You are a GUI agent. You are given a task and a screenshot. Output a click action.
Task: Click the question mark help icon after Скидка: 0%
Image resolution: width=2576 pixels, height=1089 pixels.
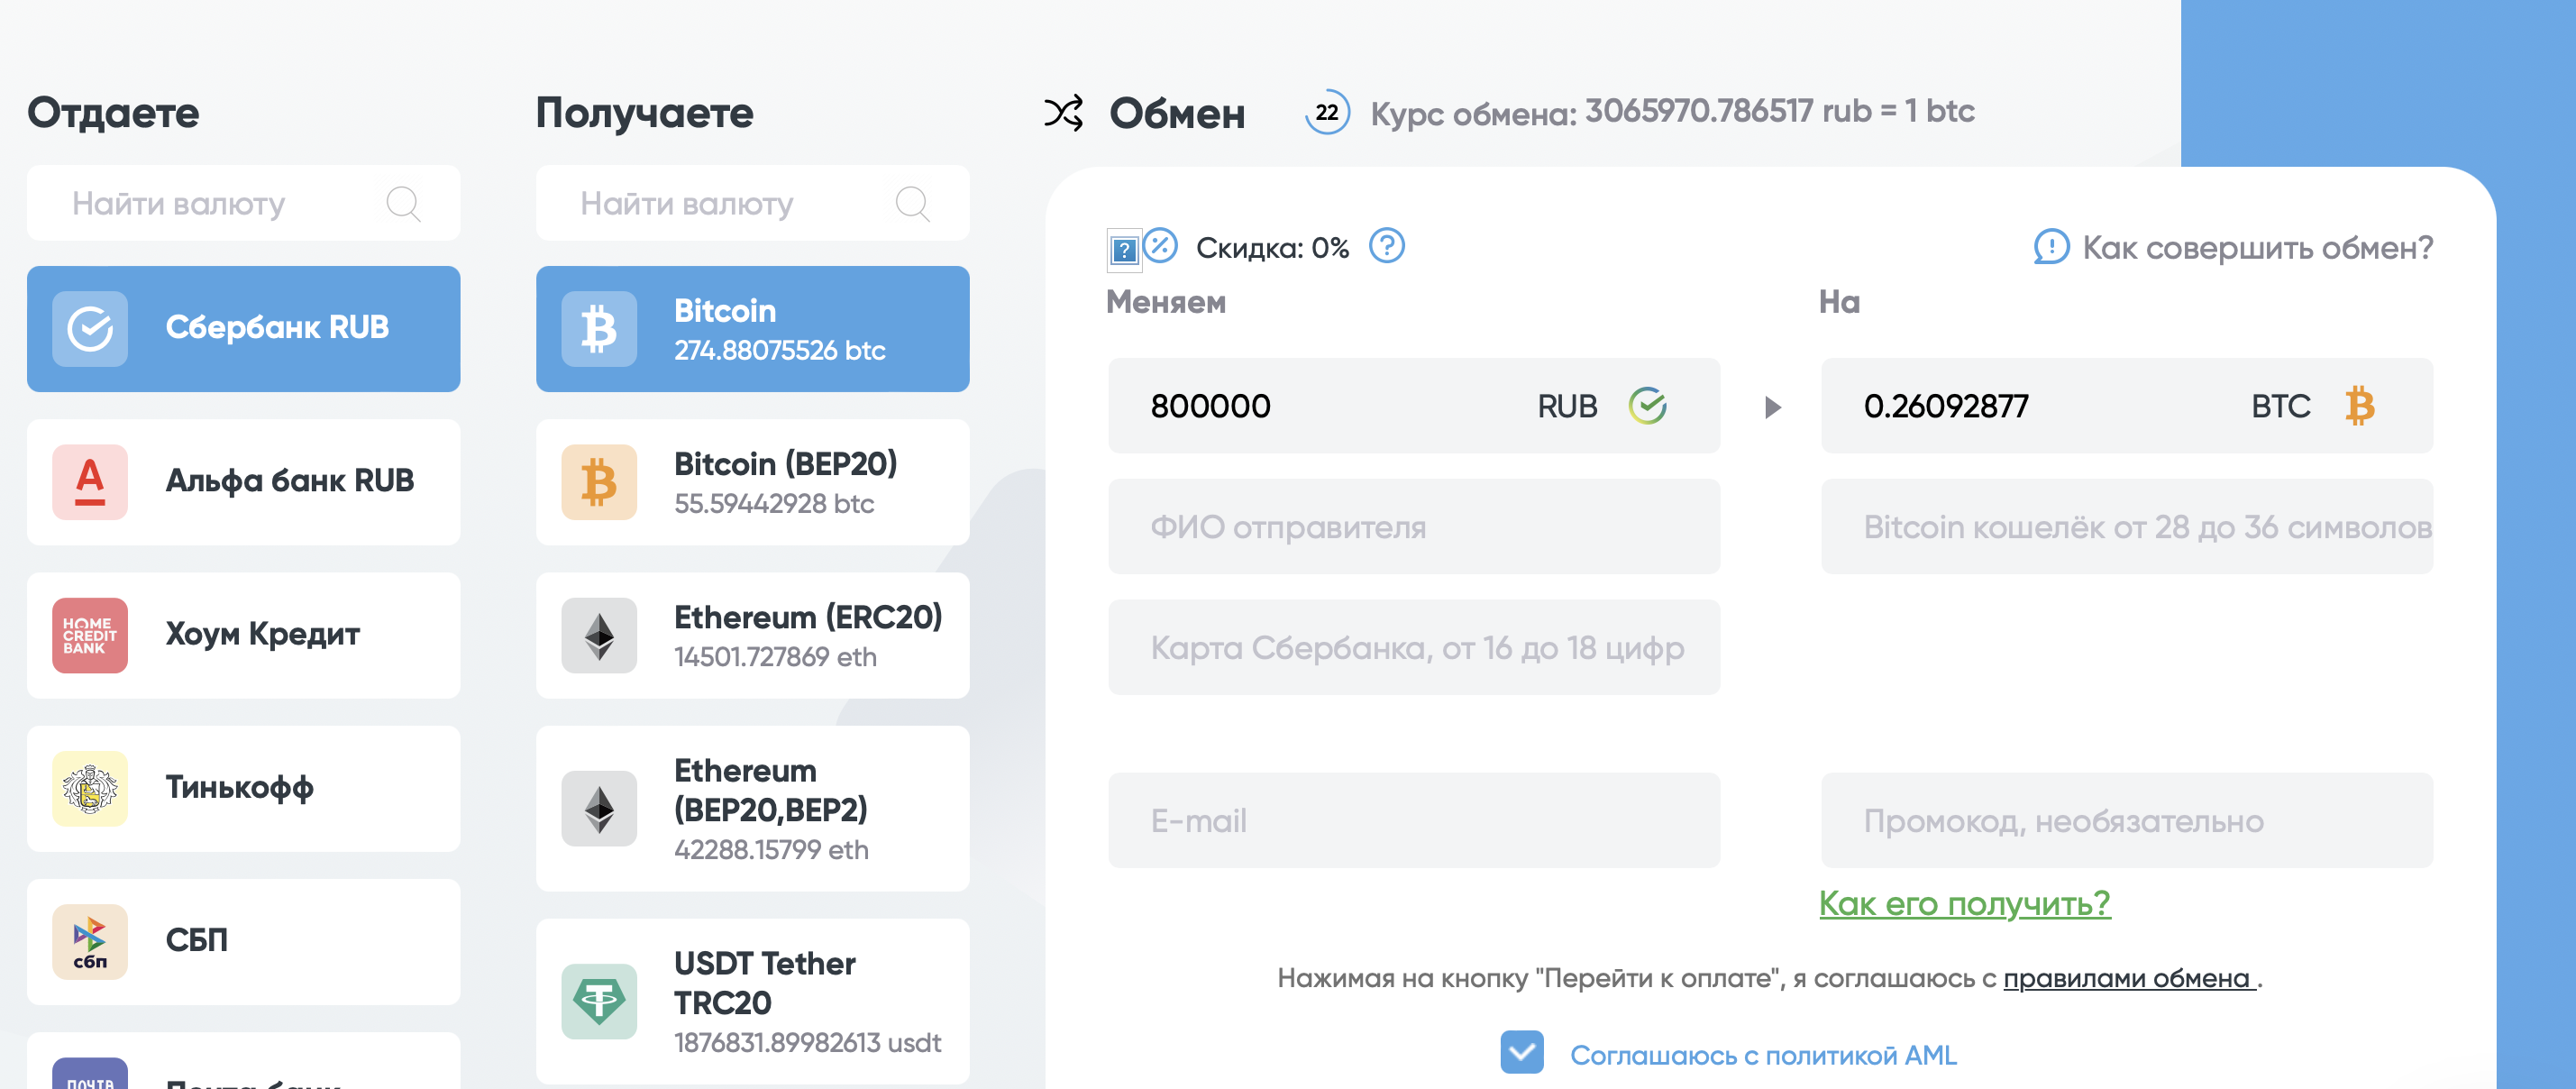point(1387,245)
